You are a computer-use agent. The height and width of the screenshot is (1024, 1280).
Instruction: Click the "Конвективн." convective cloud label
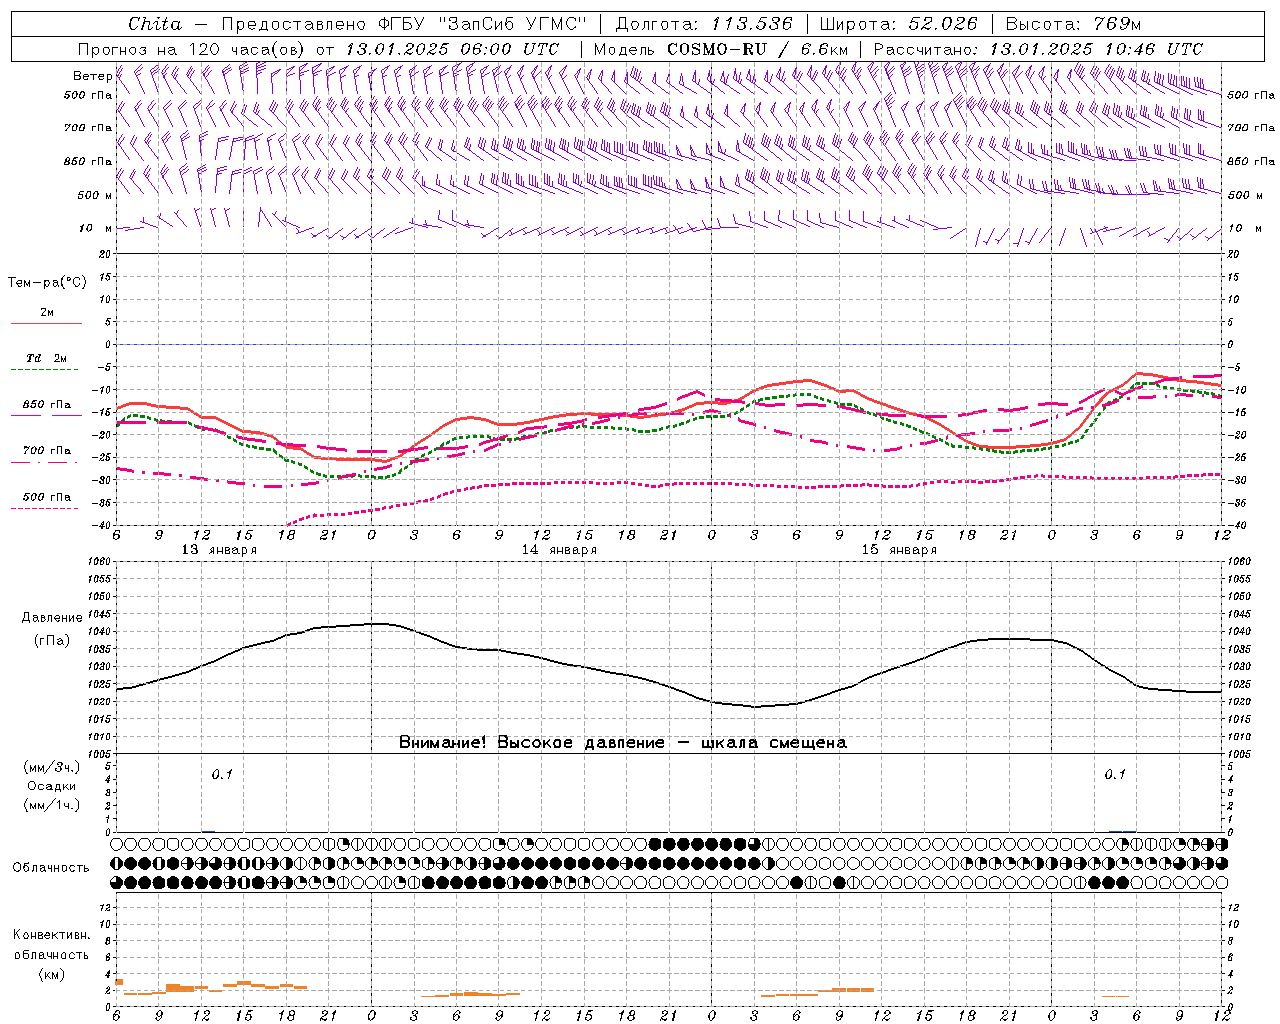(x=52, y=935)
